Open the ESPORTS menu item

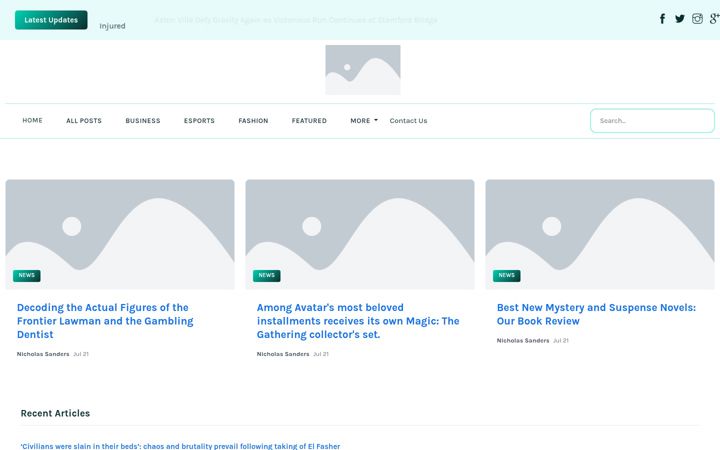point(199,121)
